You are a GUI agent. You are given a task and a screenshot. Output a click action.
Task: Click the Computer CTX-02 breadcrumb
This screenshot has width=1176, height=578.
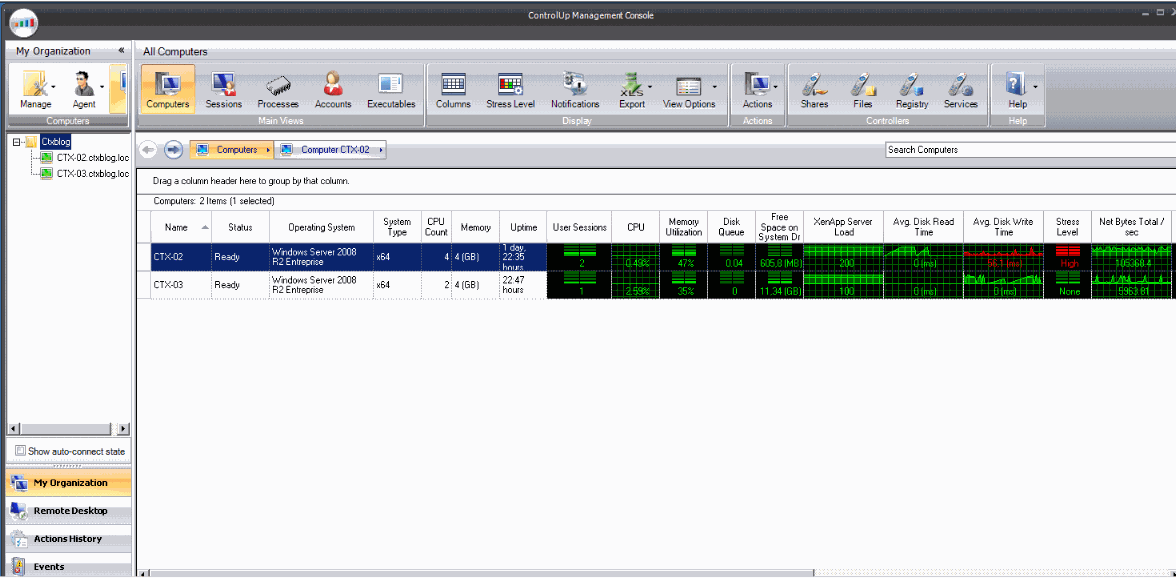(331, 150)
